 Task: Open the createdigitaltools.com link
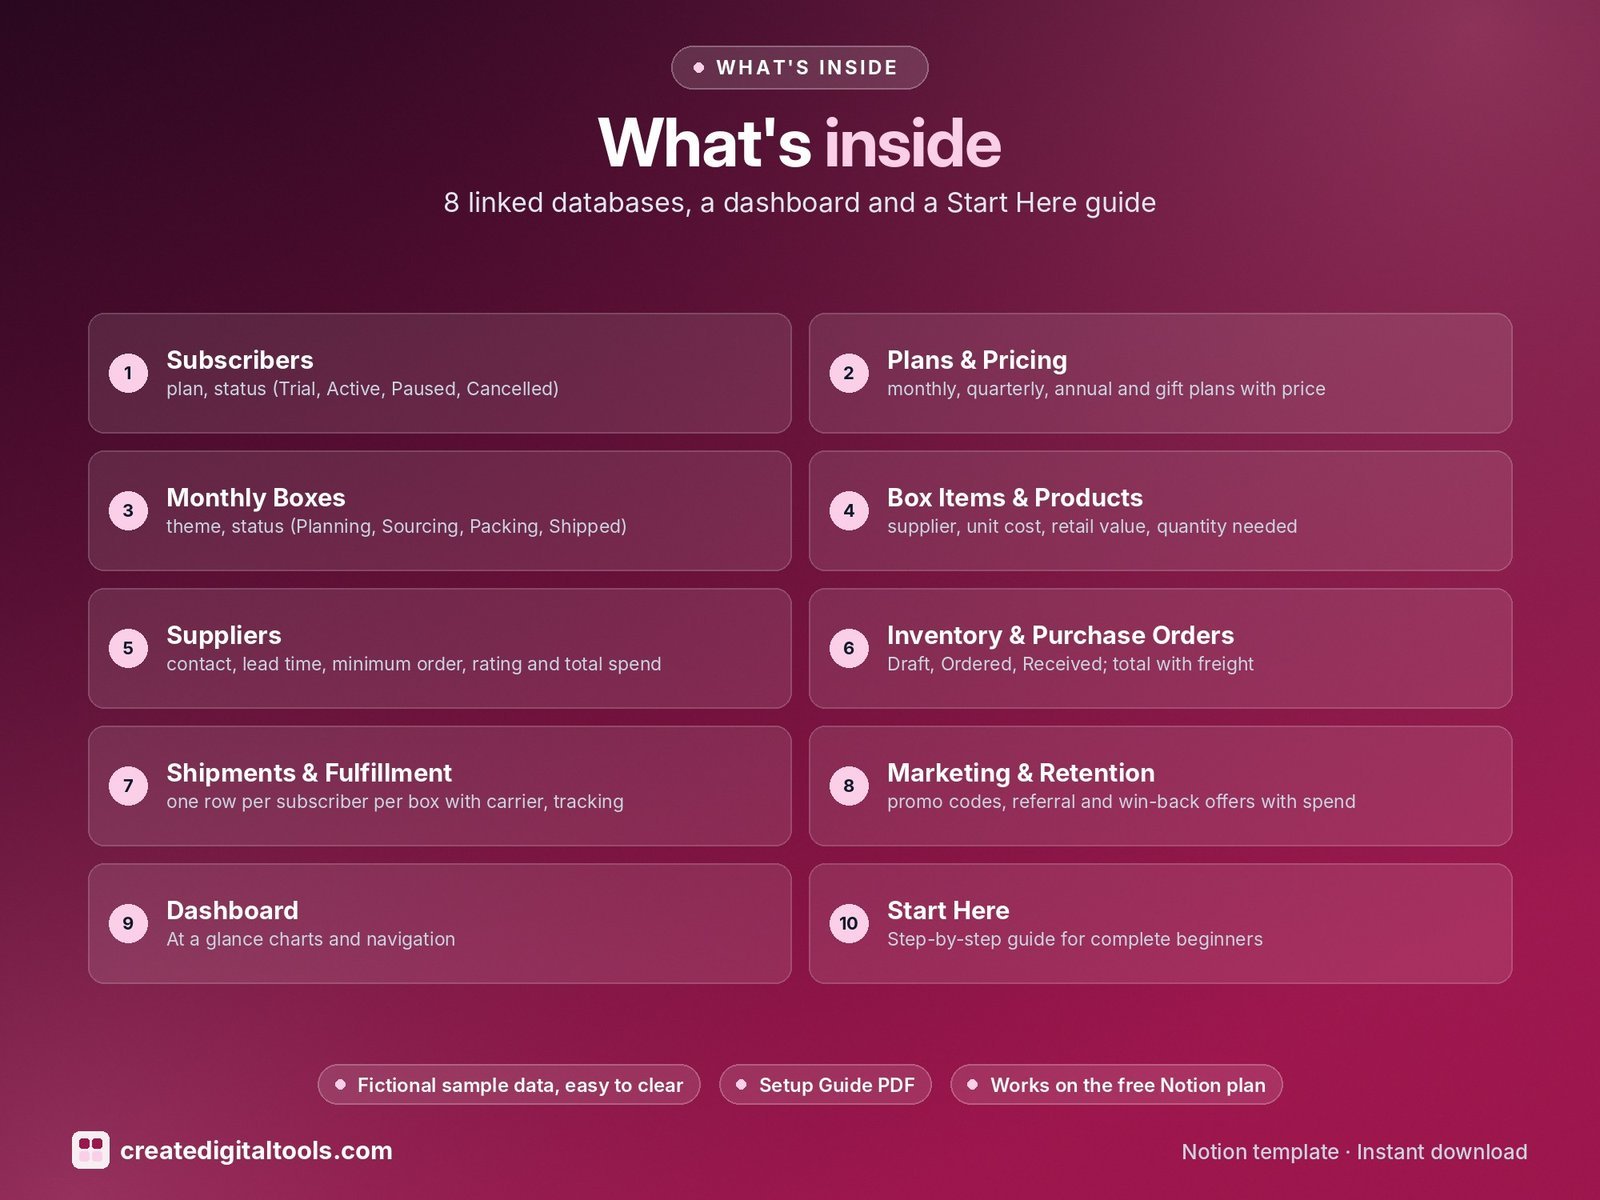256,1151
